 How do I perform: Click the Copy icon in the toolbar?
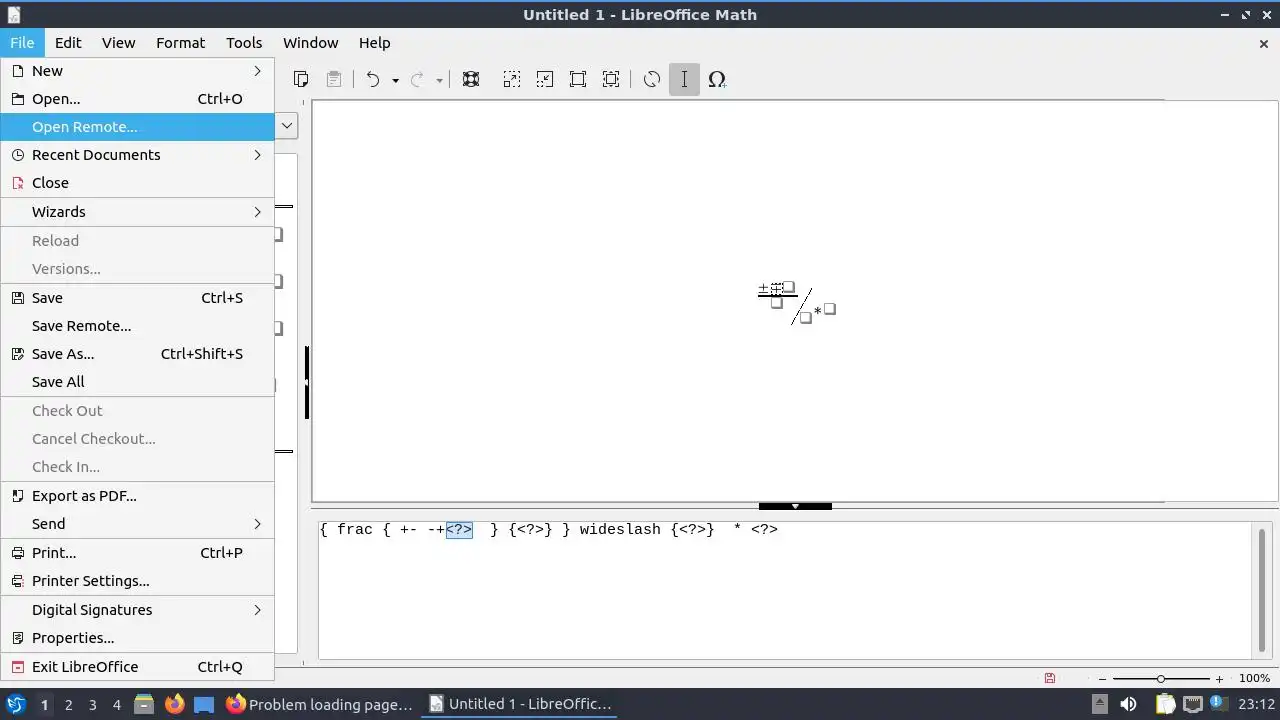click(x=300, y=79)
